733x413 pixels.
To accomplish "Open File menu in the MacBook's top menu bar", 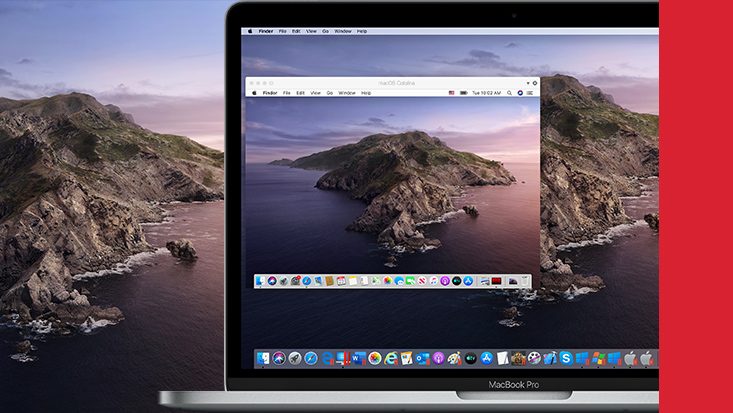I will point(283,31).
